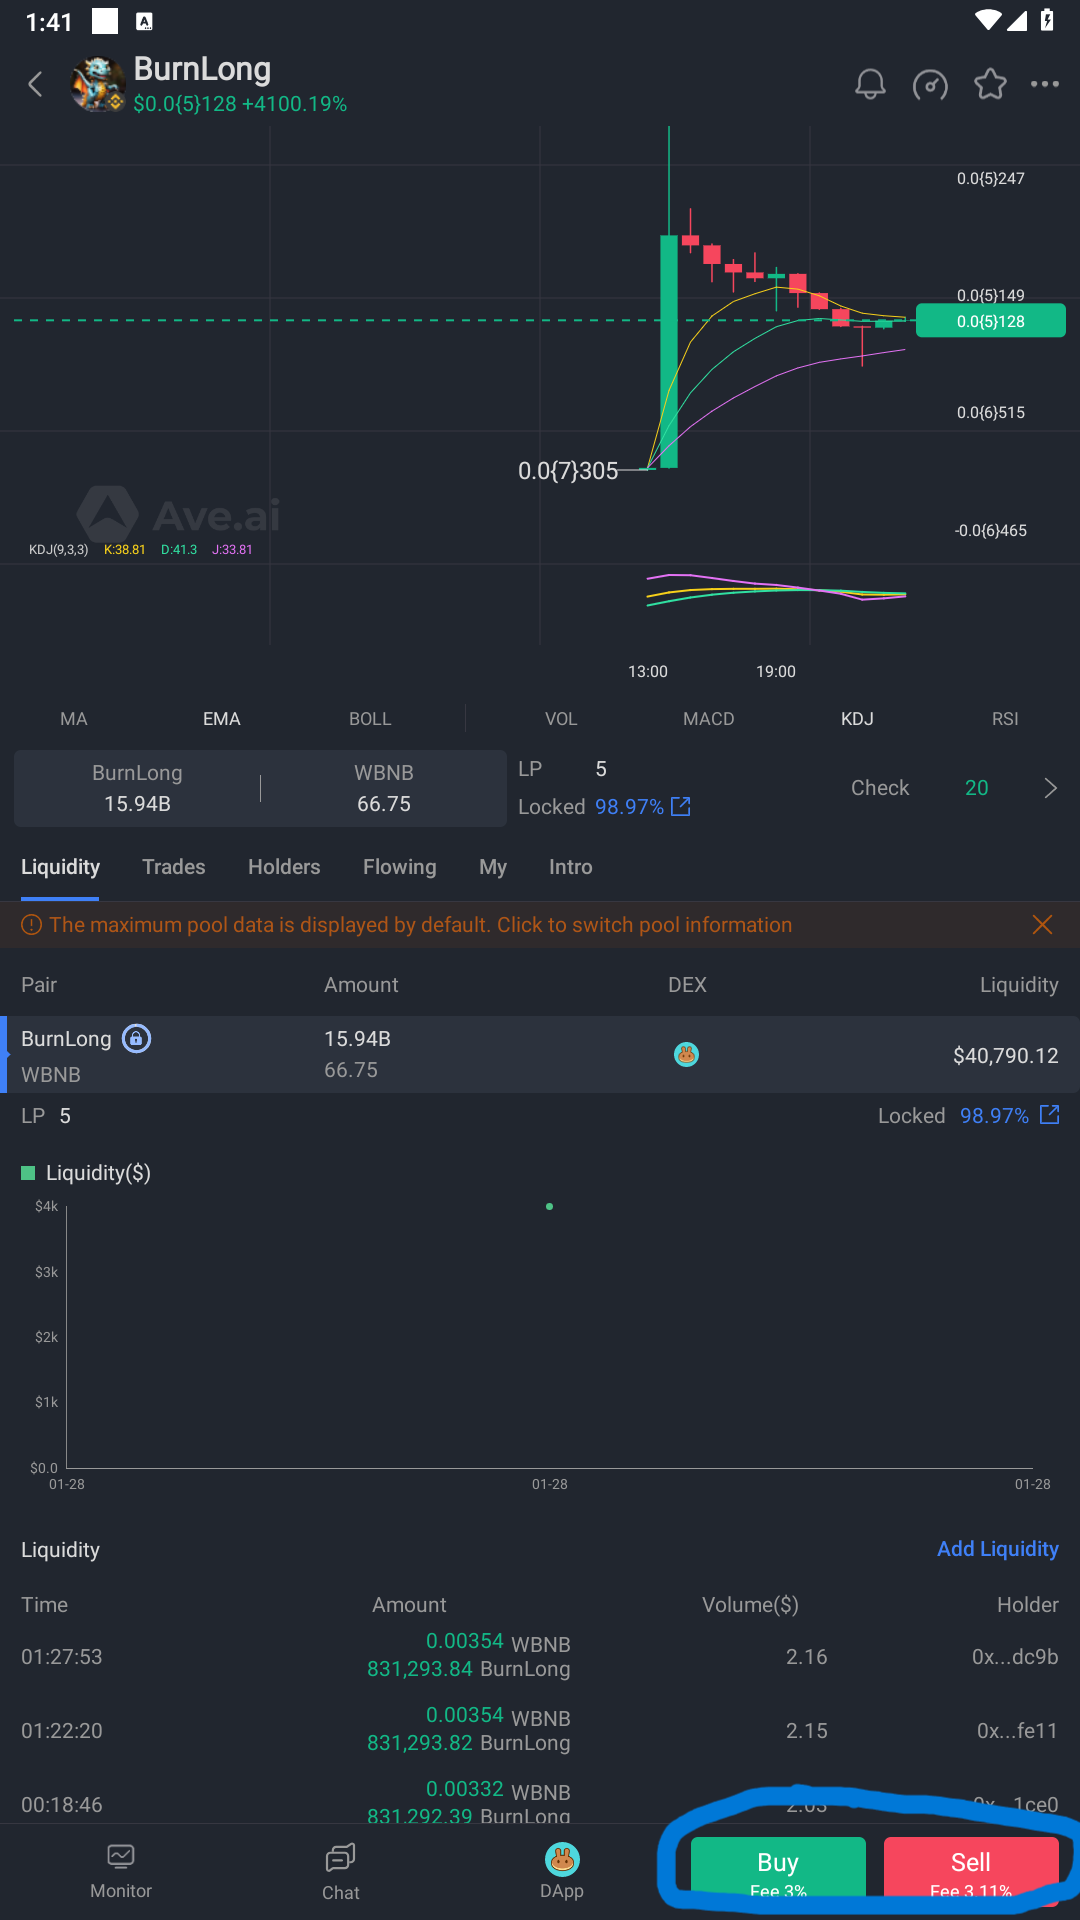The height and width of the screenshot is (1920, 1080).
Task: Tap green current price label on chart
Action: tap(990, 321)
